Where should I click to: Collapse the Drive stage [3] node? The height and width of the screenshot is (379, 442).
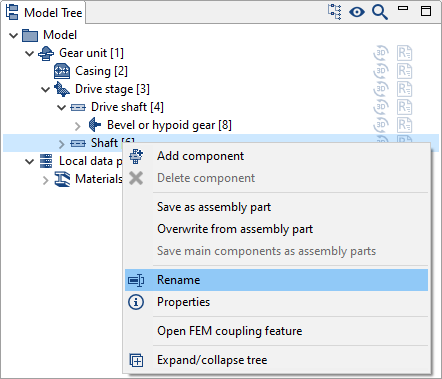(45, 89)
